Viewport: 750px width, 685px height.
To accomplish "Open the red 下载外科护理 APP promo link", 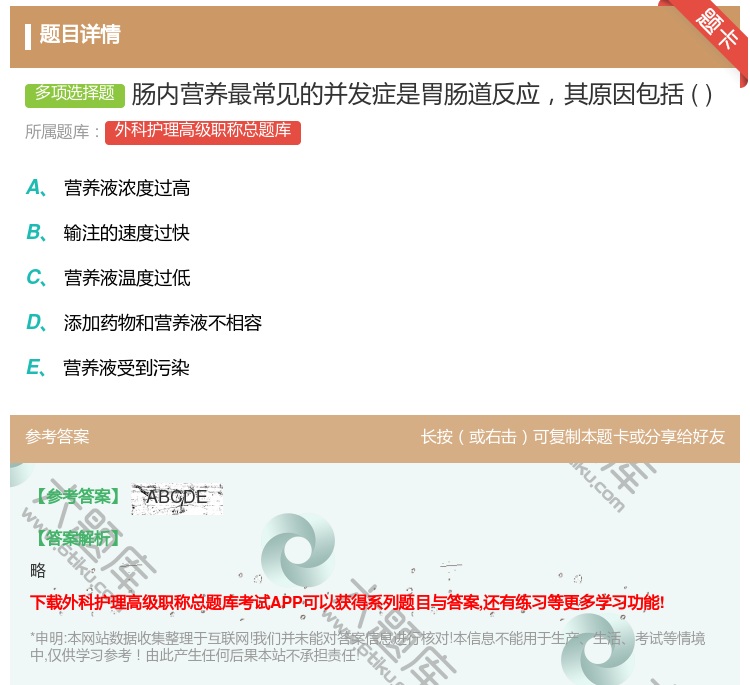I will (x=347, y=602).
